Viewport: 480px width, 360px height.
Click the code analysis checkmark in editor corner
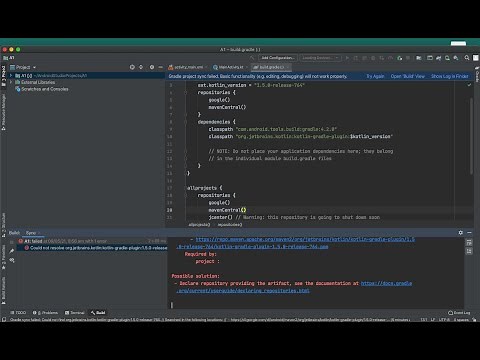click(469, 85)
